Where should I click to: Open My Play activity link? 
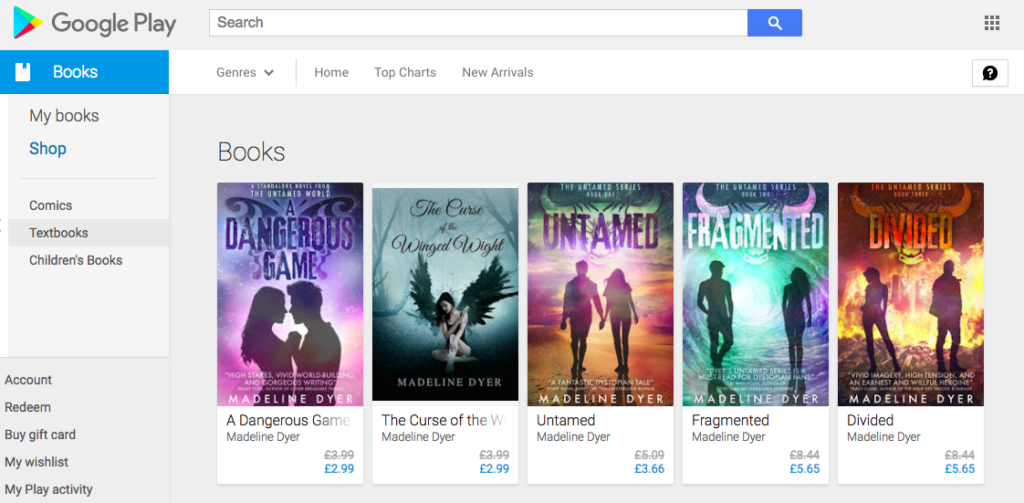[x=48, y=489]
